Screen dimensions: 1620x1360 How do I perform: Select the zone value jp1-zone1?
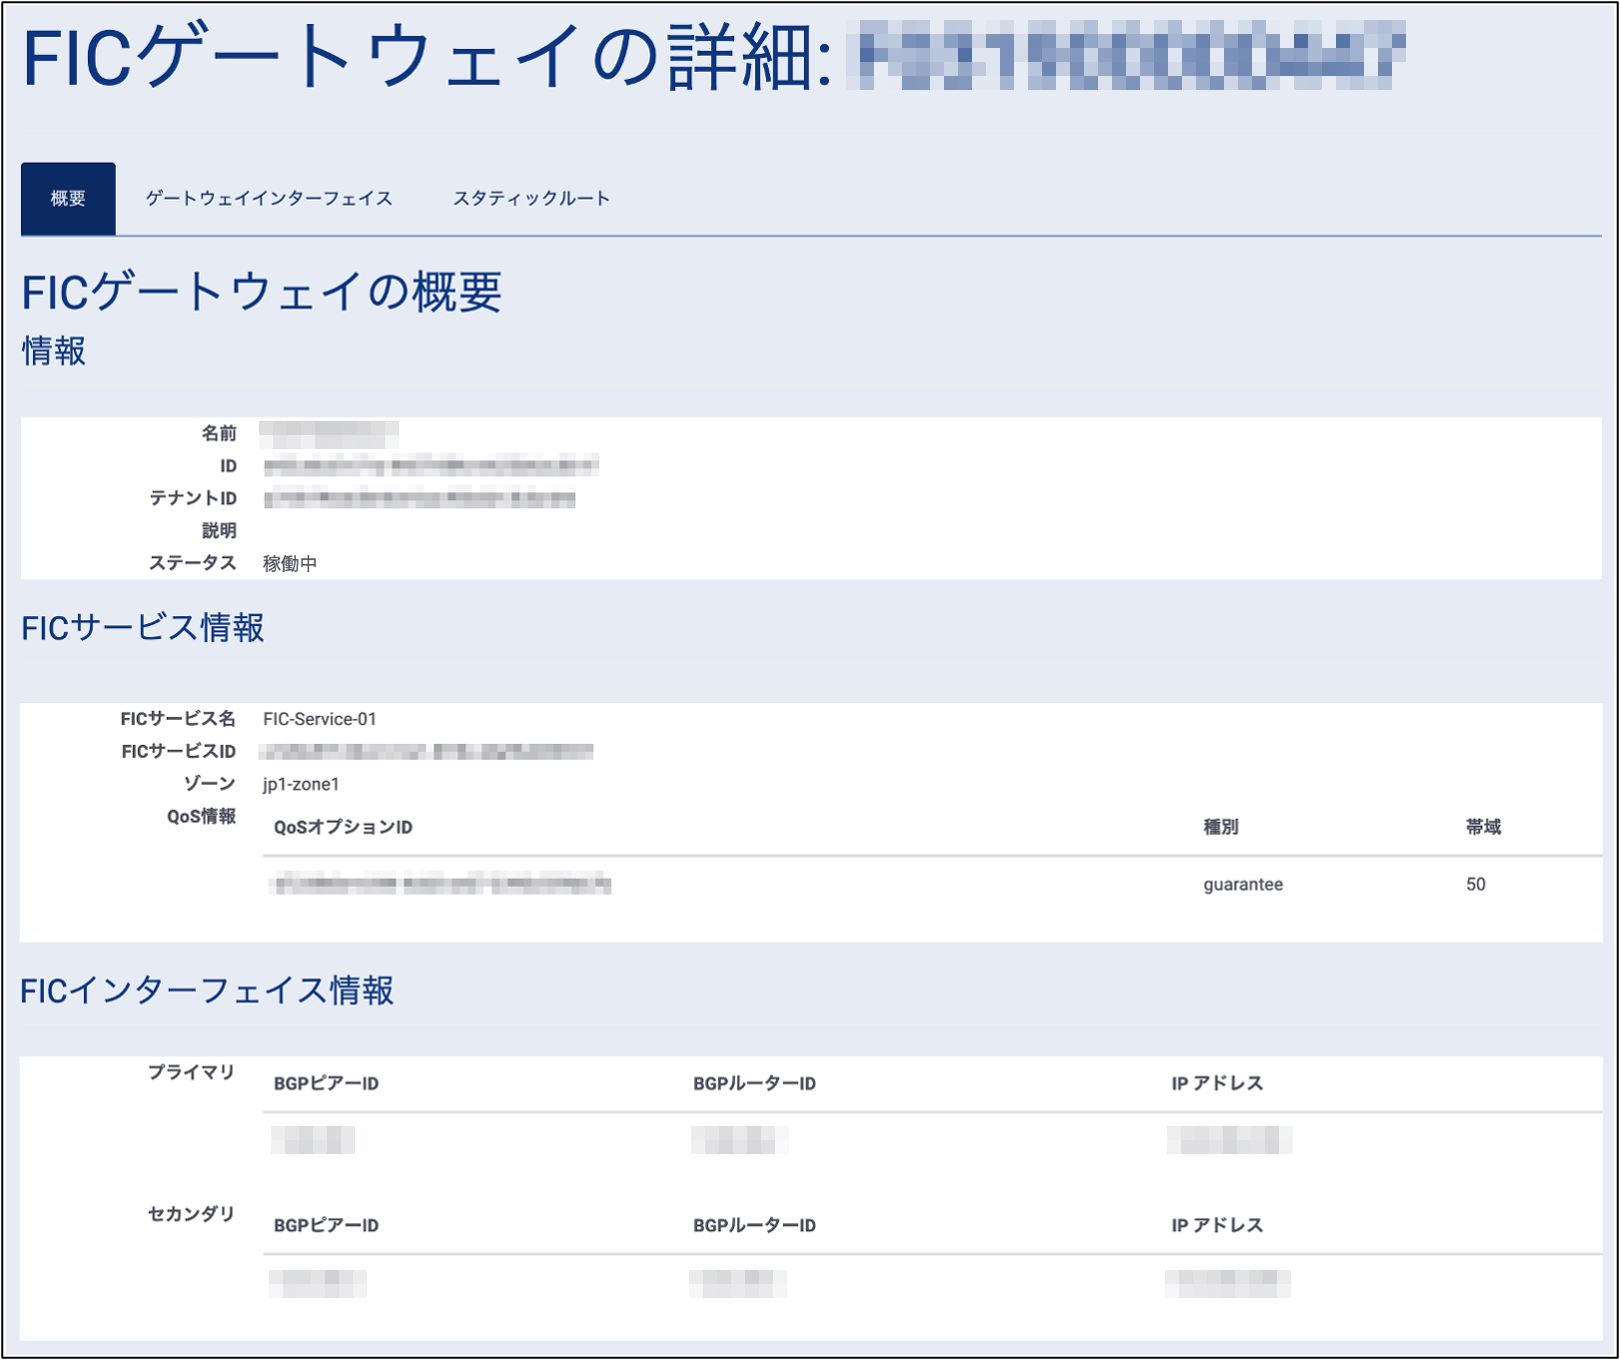tap(301, 784)
